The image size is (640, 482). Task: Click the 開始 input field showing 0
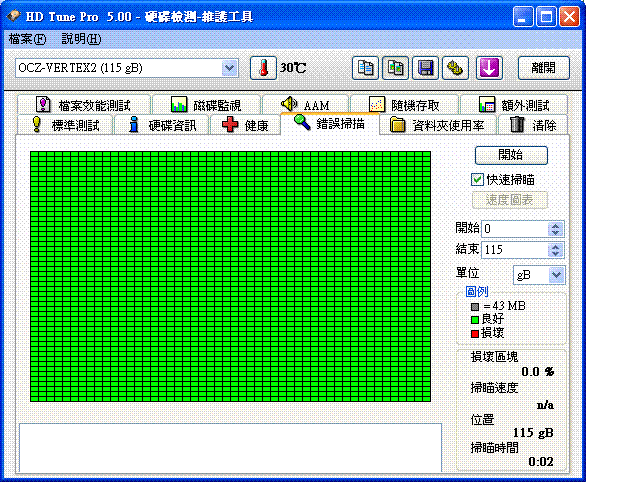point(515,229)
